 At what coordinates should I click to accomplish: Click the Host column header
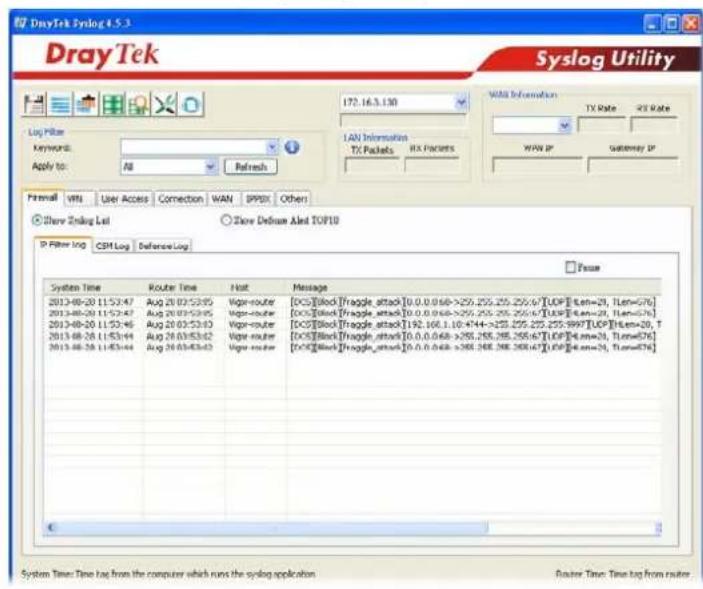256,287
